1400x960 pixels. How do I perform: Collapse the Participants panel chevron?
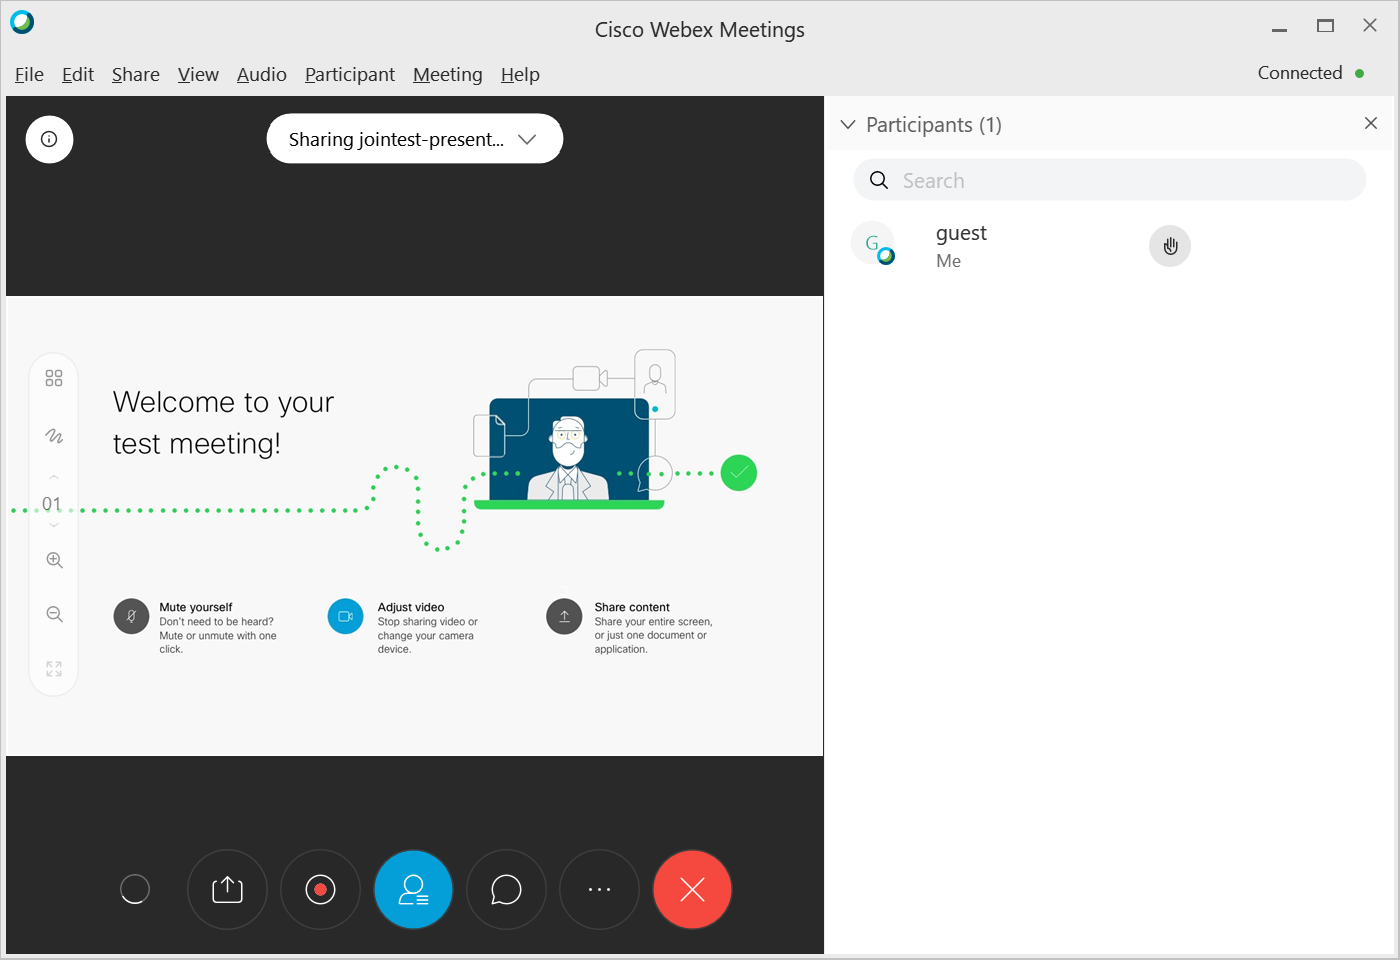point(848,125)
